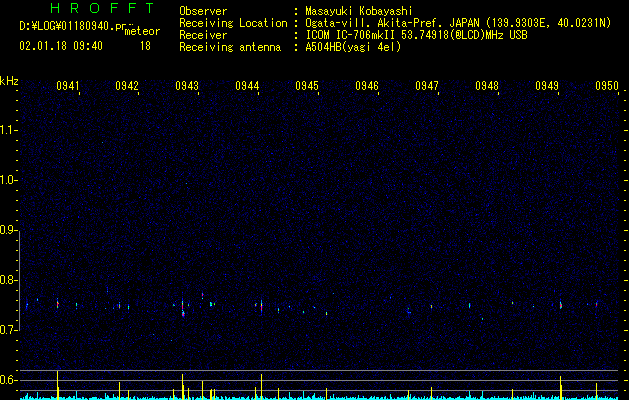Click the 0942 time marker
This screenshot has height=400, width=629.
click(127, 86)
